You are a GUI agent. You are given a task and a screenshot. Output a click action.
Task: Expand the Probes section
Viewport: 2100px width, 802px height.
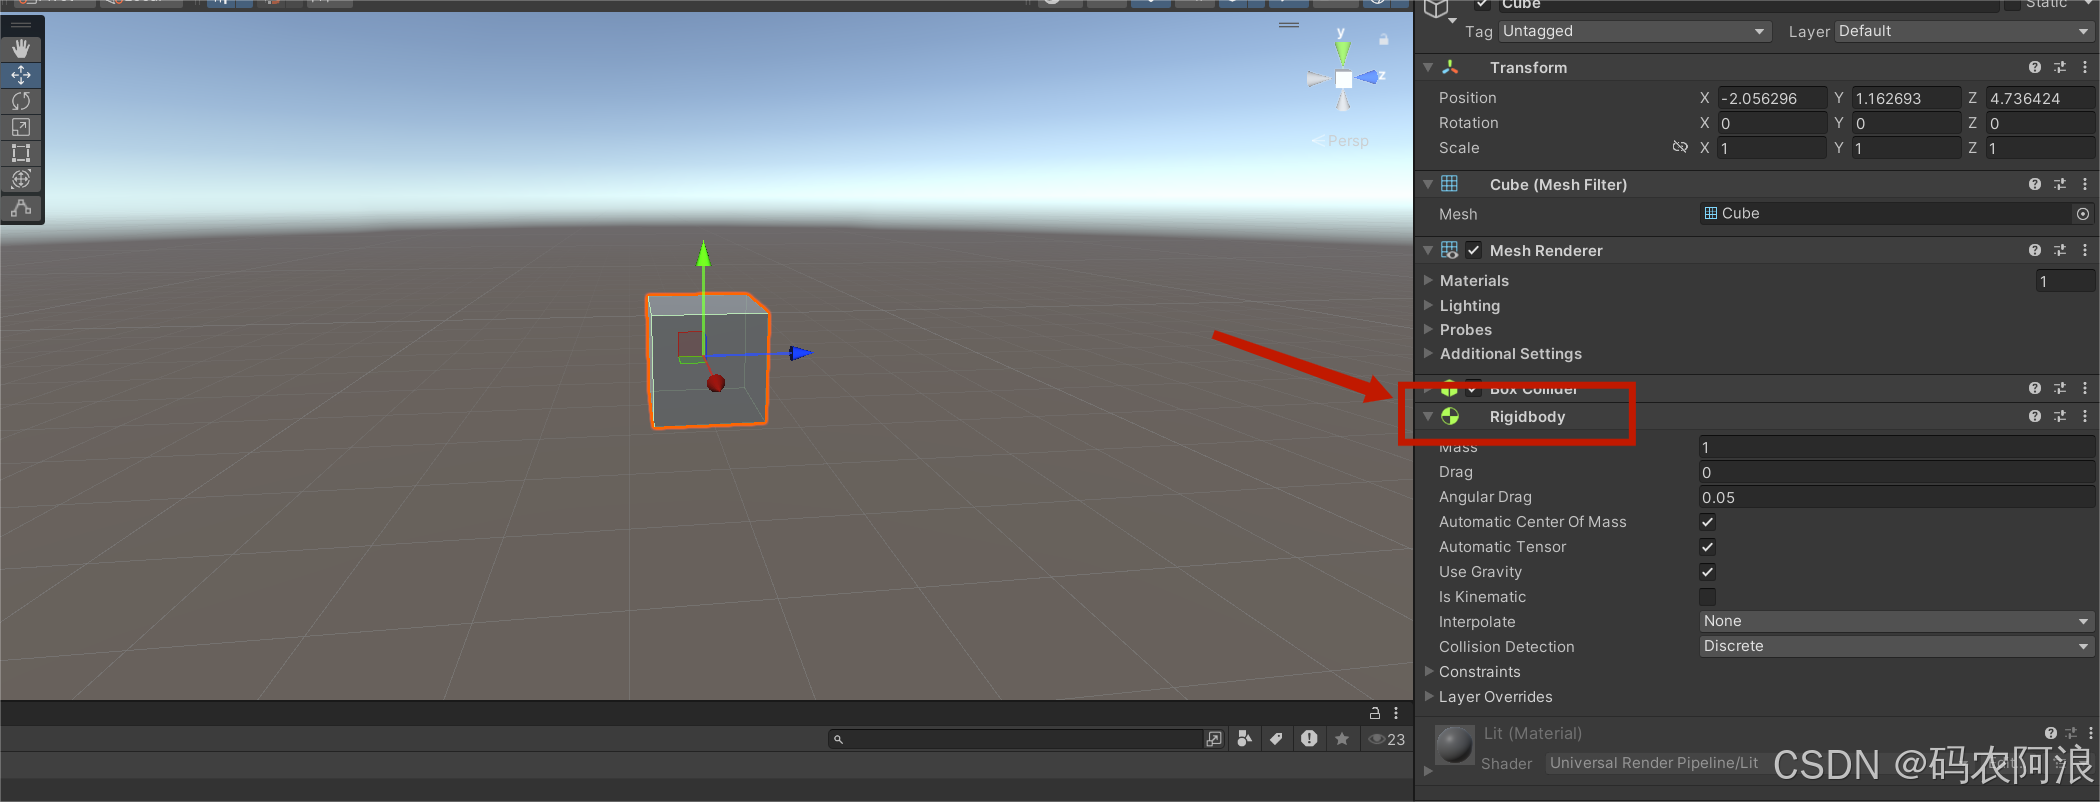tap(1429, 329)
